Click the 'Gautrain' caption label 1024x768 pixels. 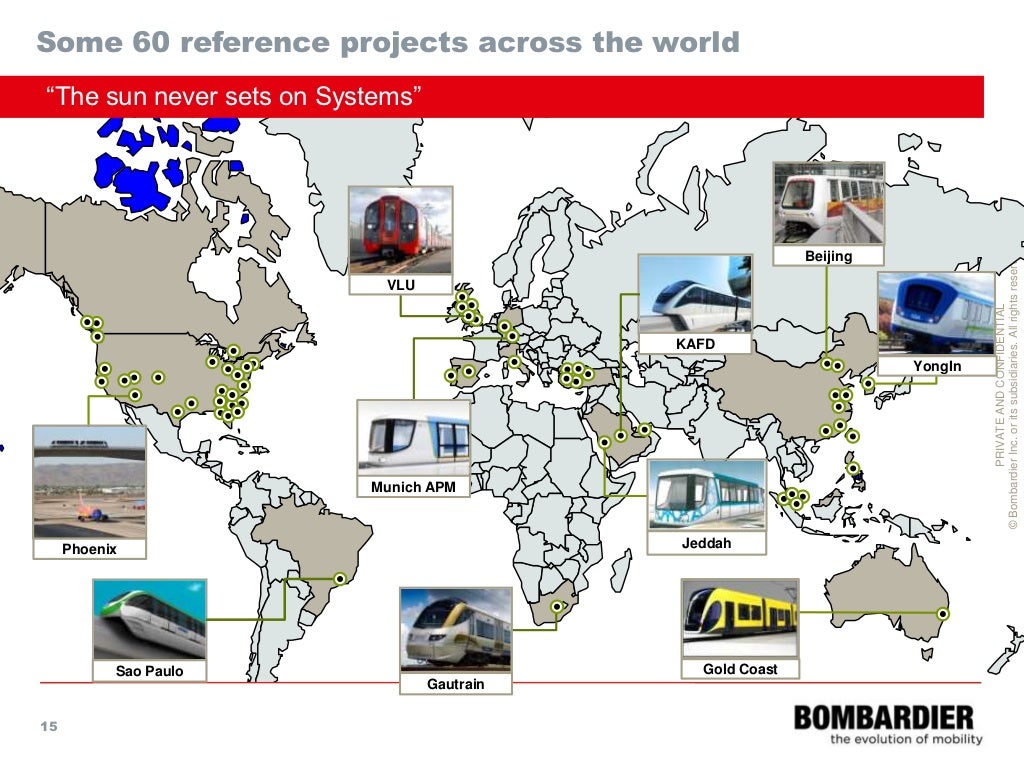point(456,684)
